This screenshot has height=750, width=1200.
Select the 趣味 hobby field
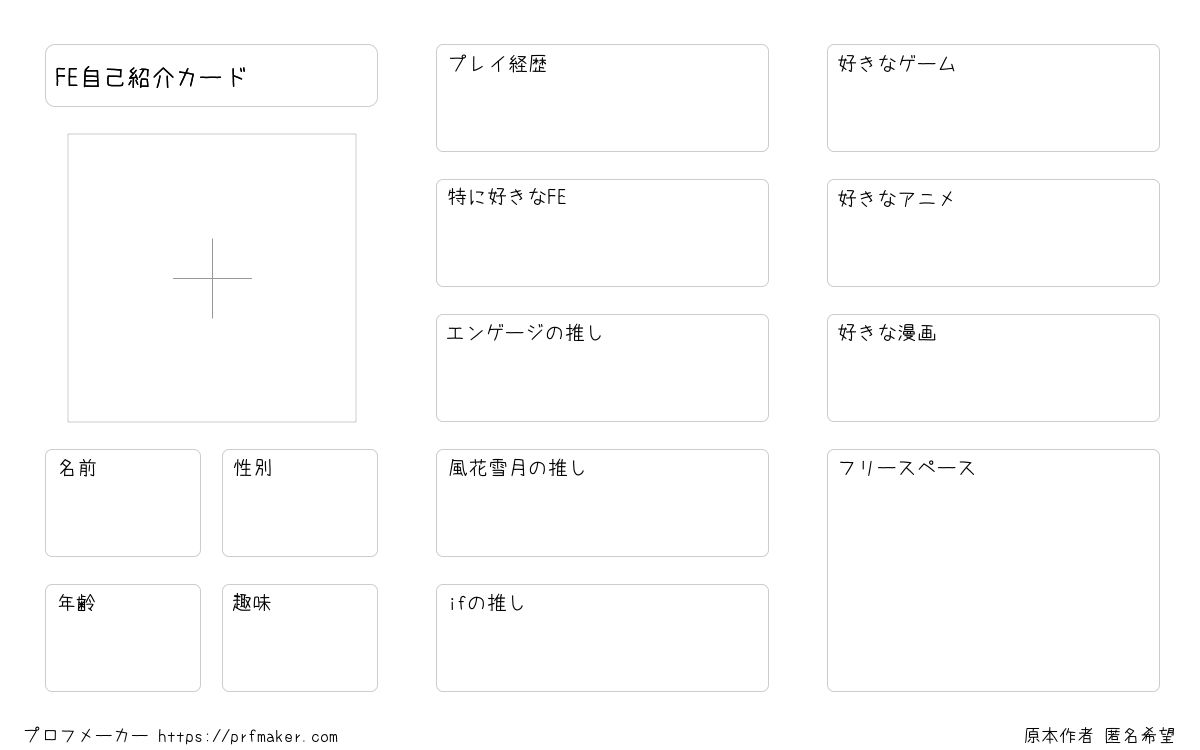[x=300, y=638]
